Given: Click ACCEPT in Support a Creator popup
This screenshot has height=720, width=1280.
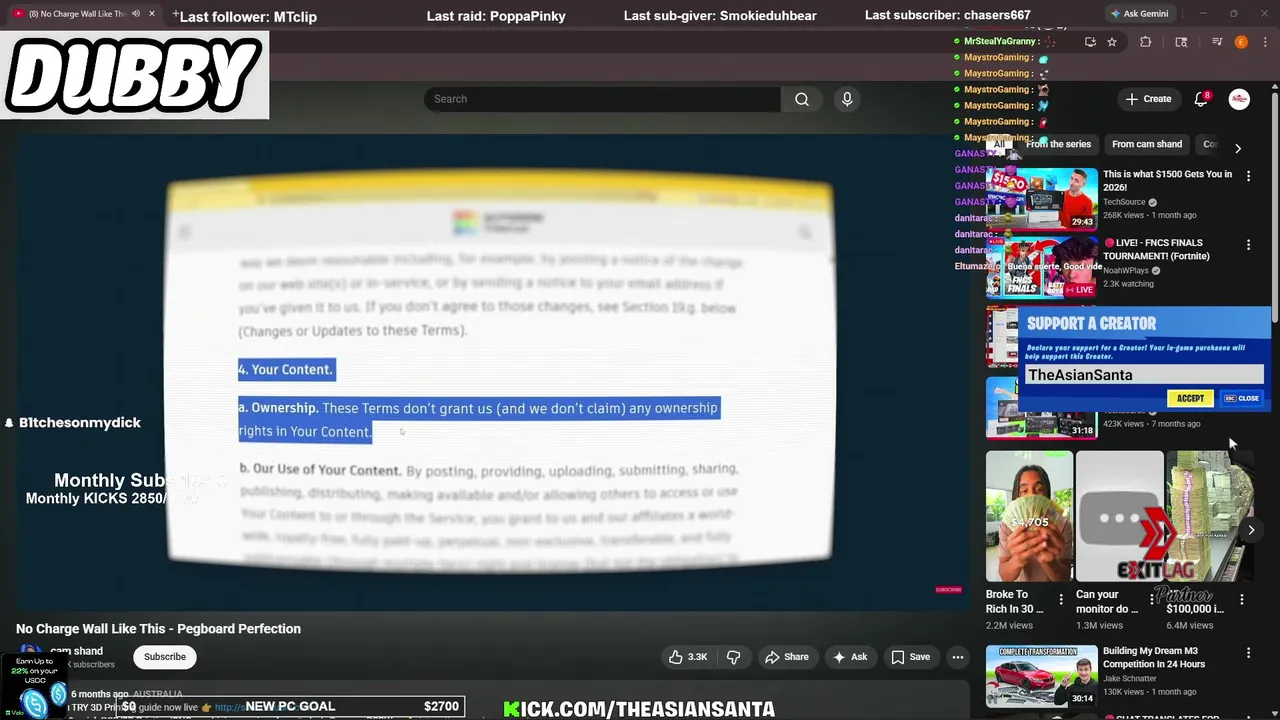Looking at the screenshot, I should point(1190,398).
